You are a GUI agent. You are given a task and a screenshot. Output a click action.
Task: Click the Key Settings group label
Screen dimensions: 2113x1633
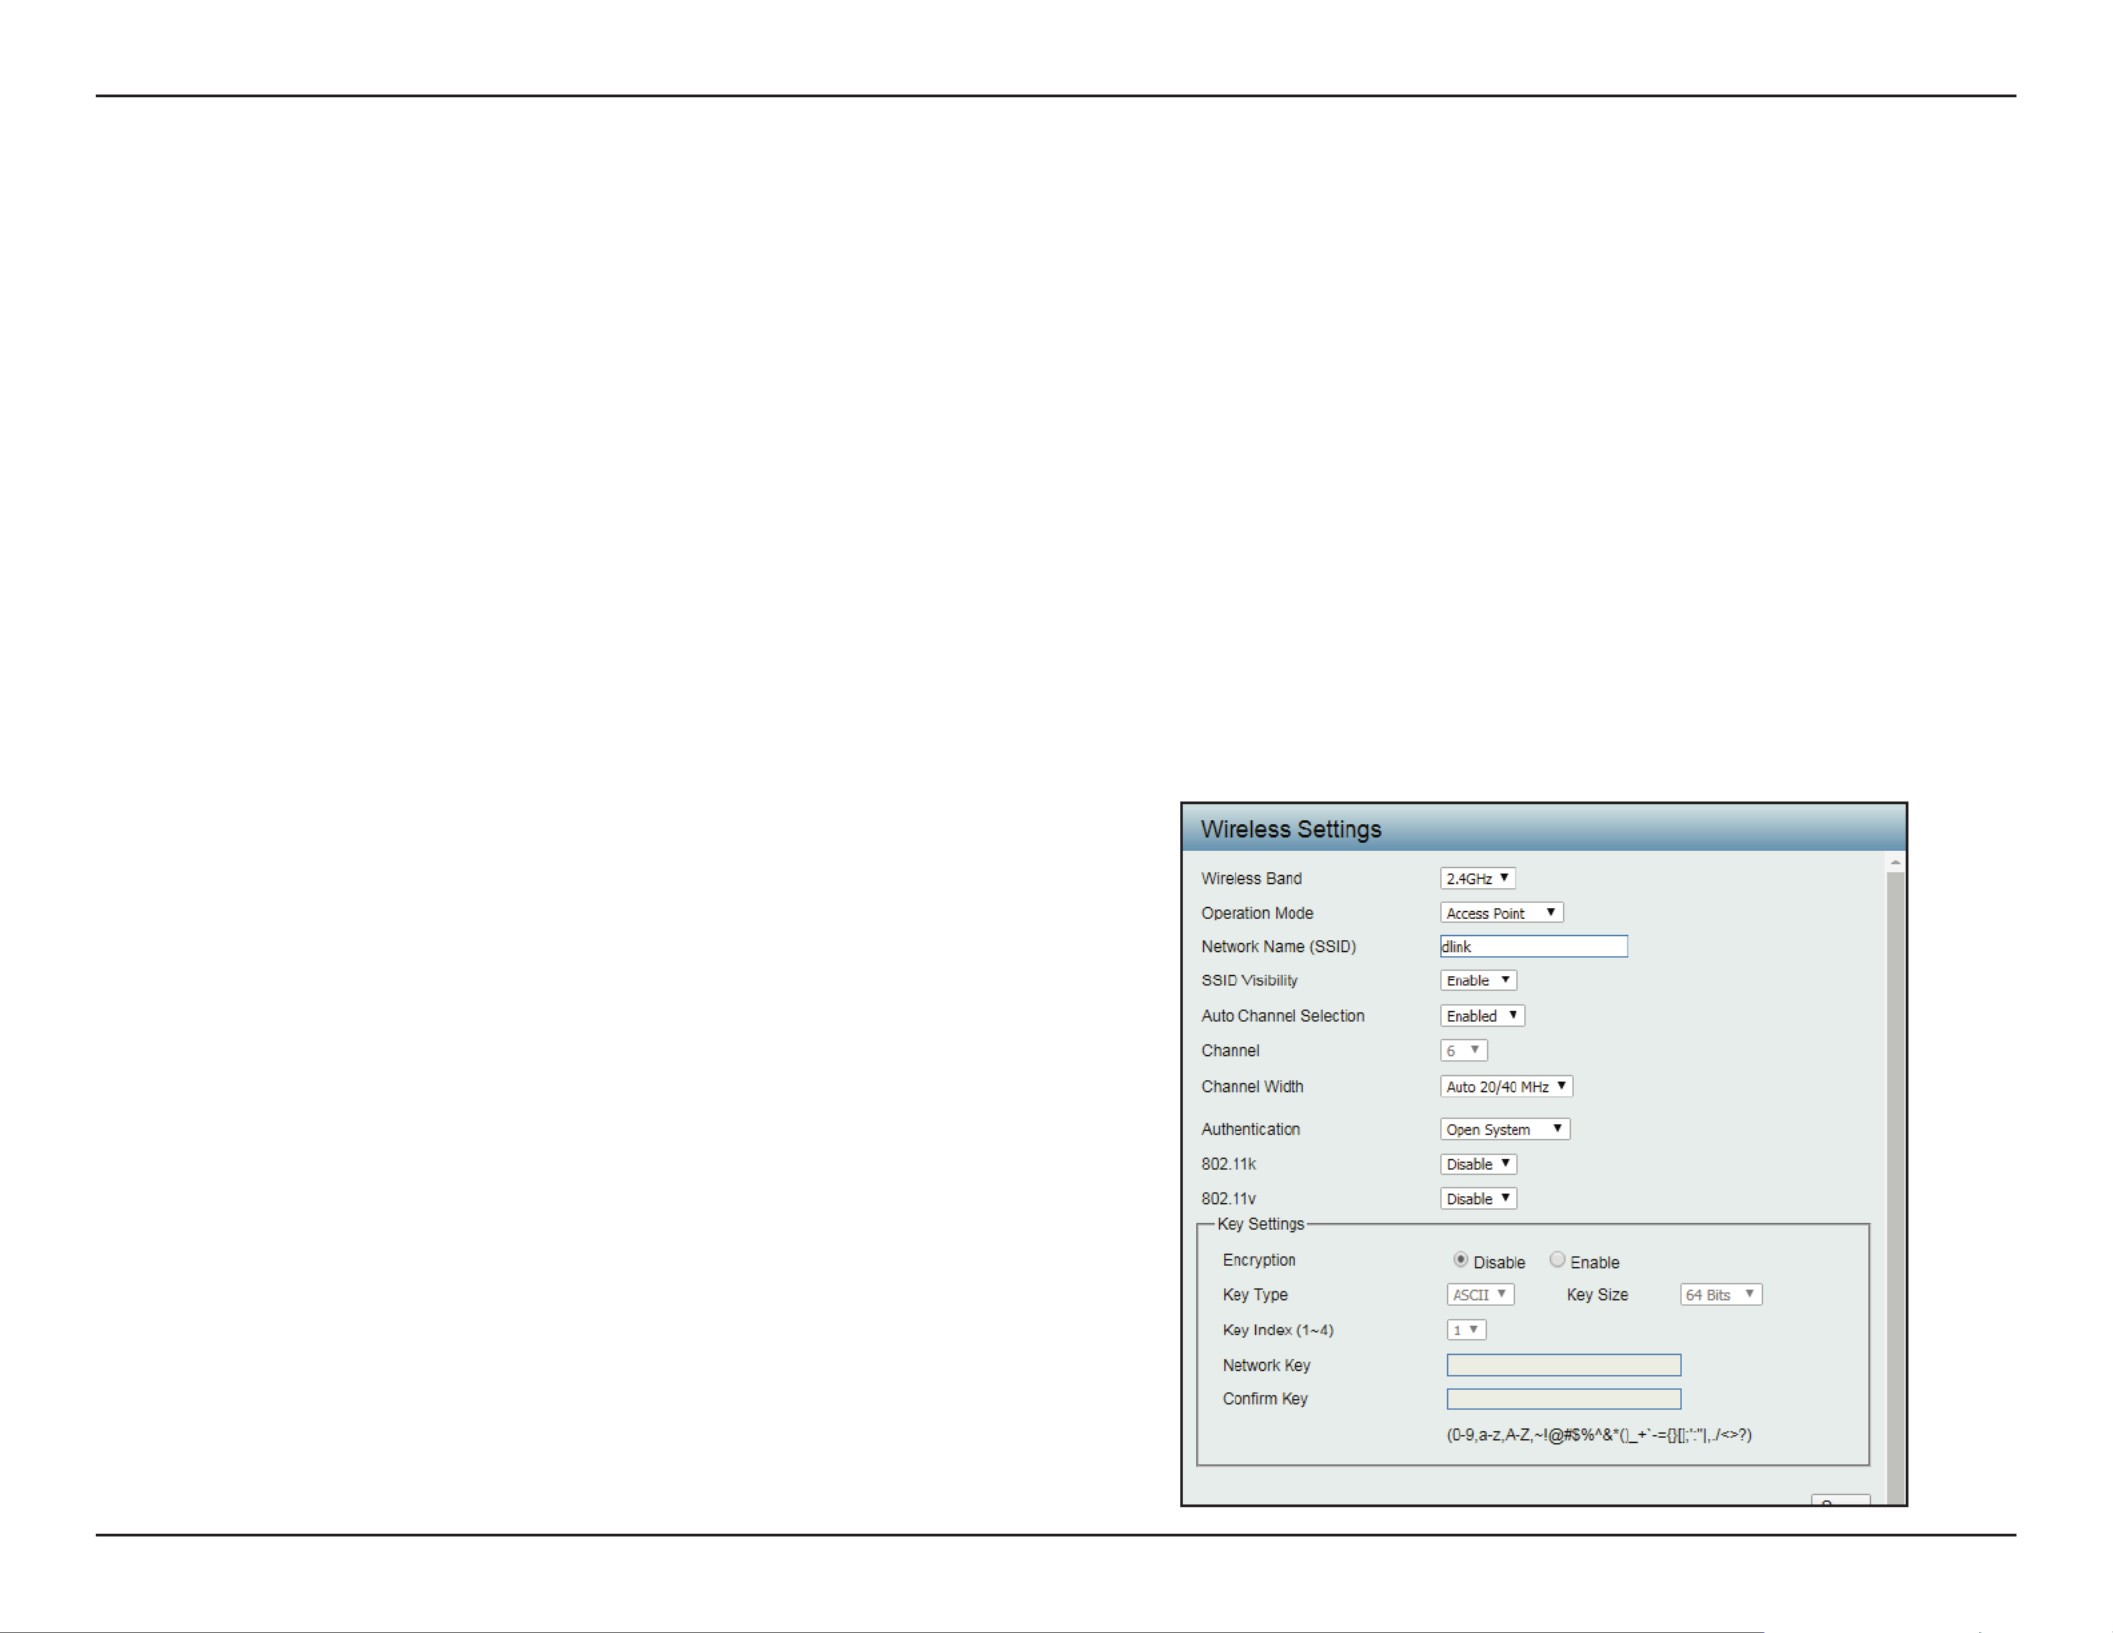pos(1260,1224)
